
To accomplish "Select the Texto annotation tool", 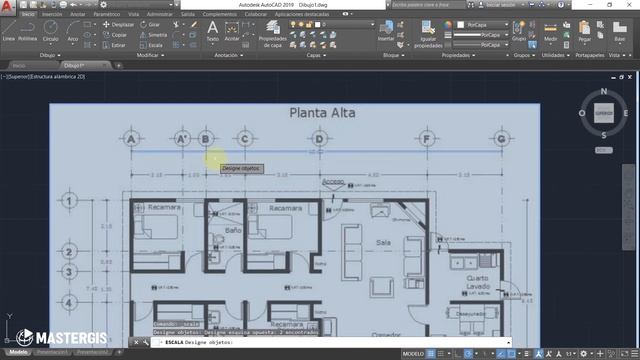I will pos(212,31).
